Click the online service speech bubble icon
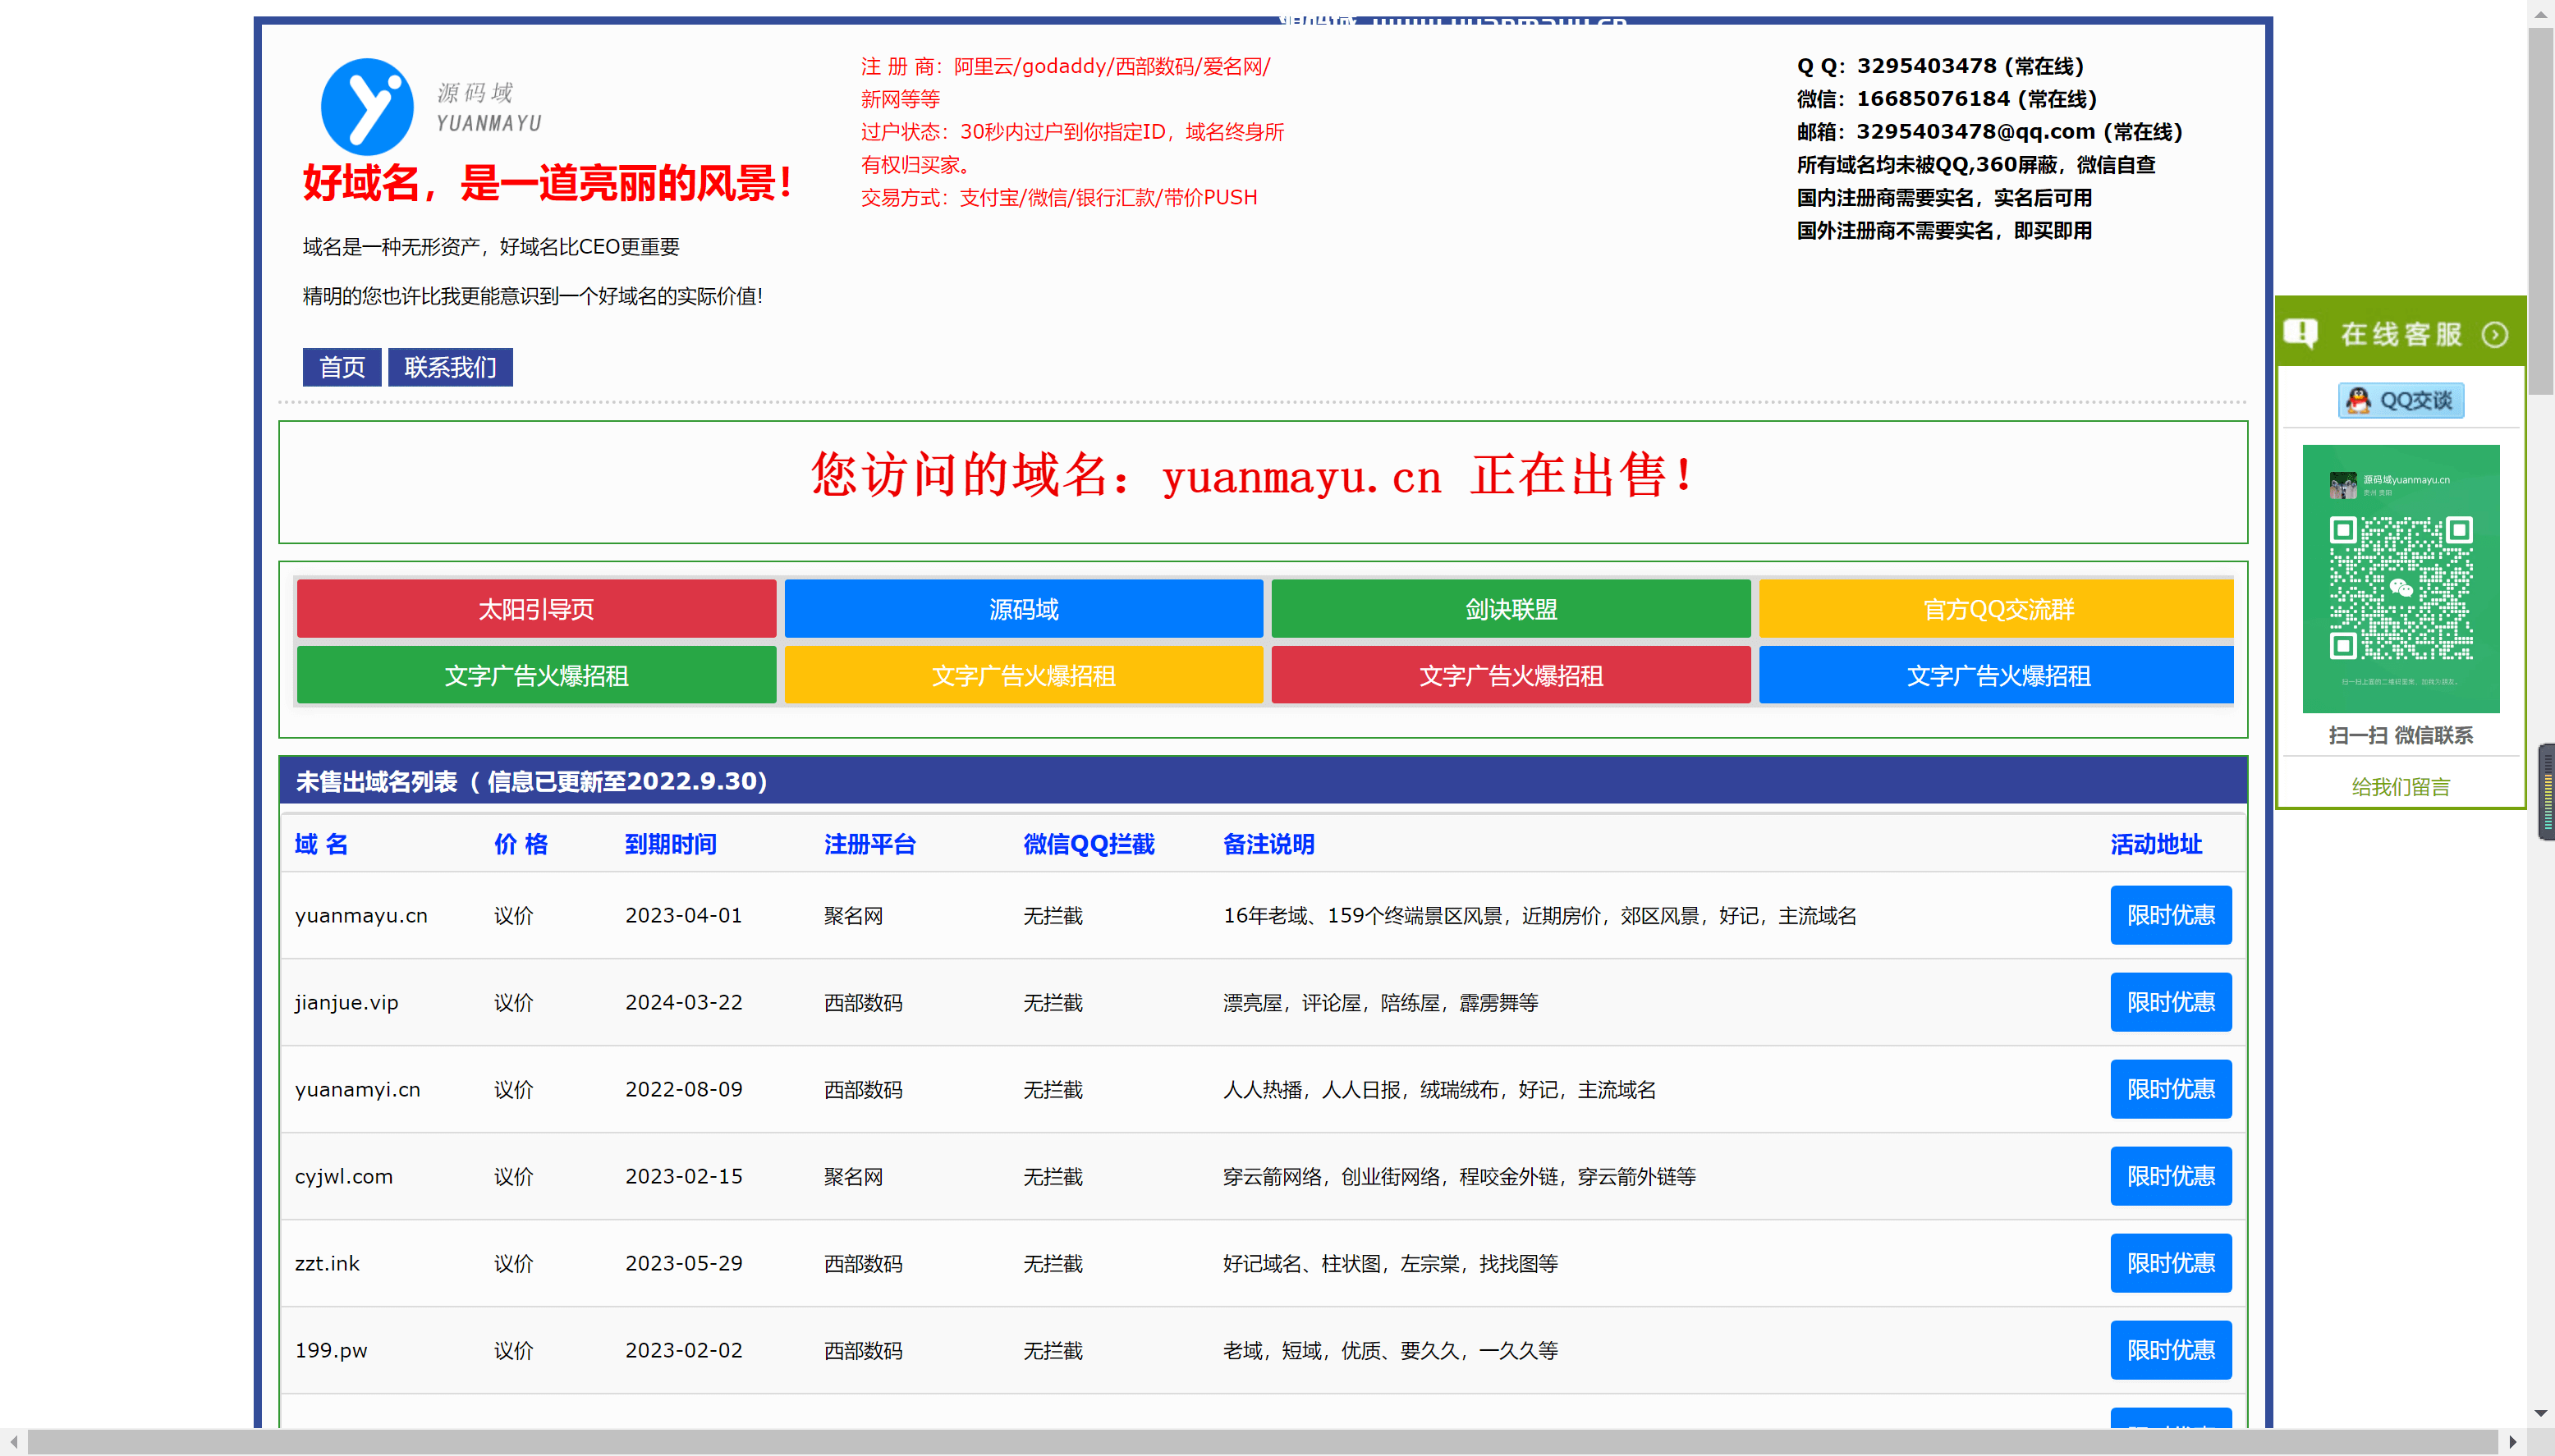 tap(2300, 333)
